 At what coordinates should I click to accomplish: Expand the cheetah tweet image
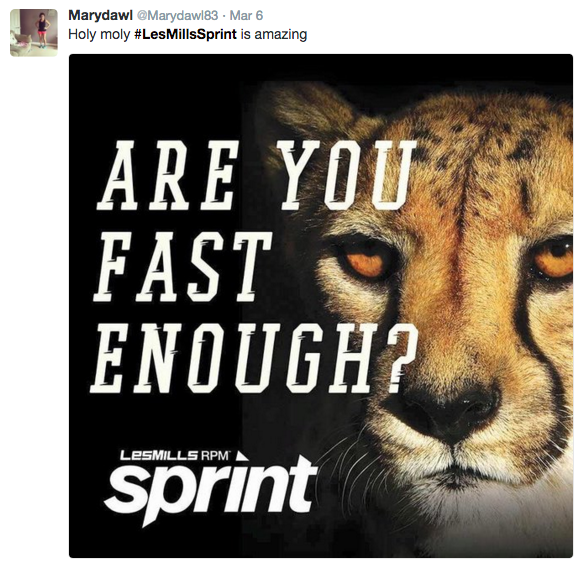(321, 306)
